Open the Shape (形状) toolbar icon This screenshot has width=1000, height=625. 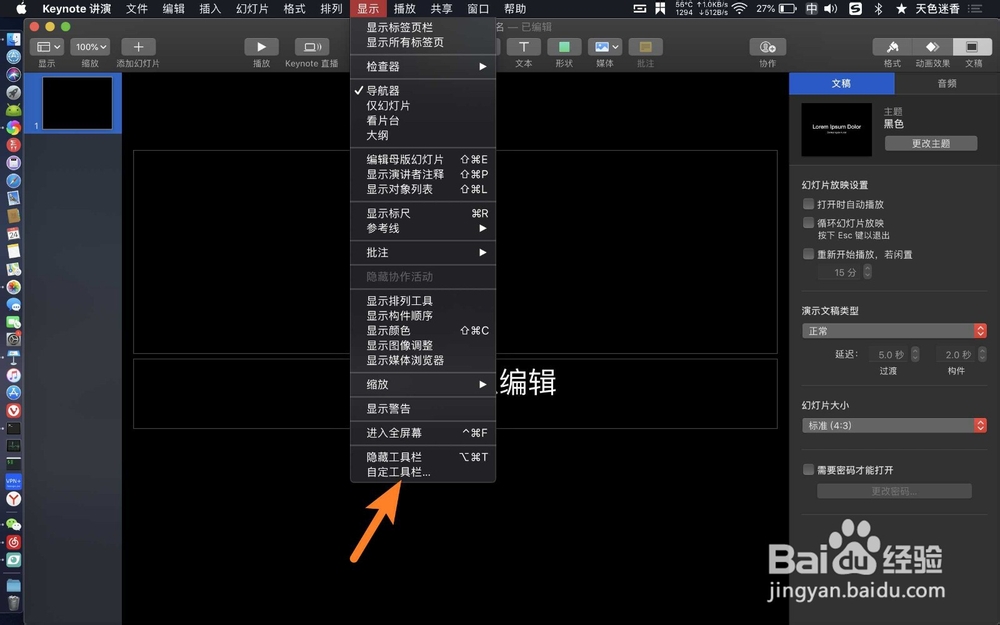[x=564, y=47]
